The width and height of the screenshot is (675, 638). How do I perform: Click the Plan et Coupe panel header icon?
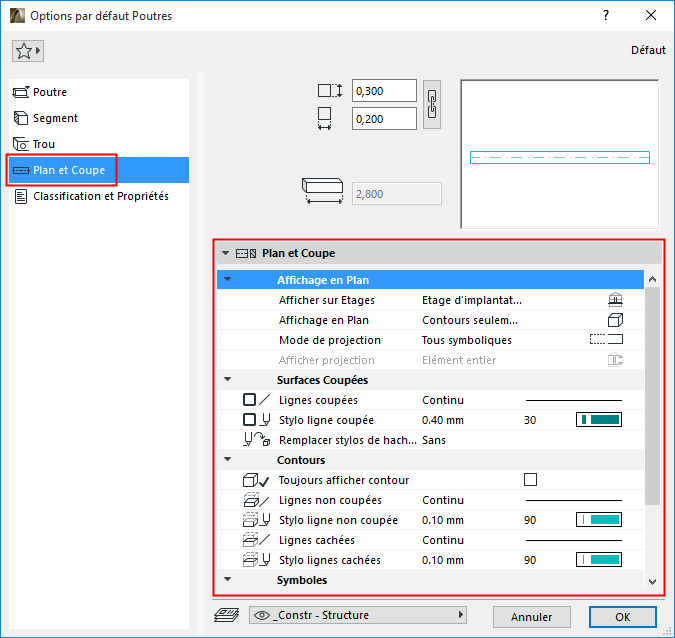pos(246,254)
